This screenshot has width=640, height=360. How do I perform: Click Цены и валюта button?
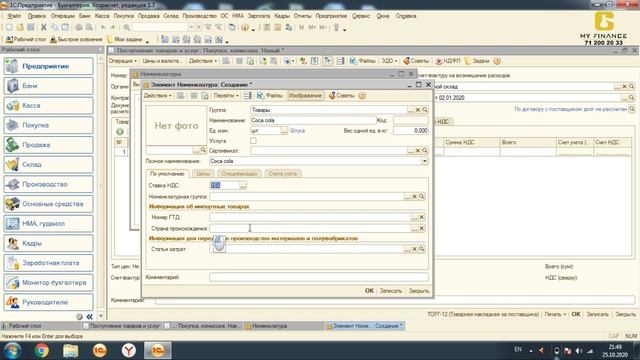point(162,61)
